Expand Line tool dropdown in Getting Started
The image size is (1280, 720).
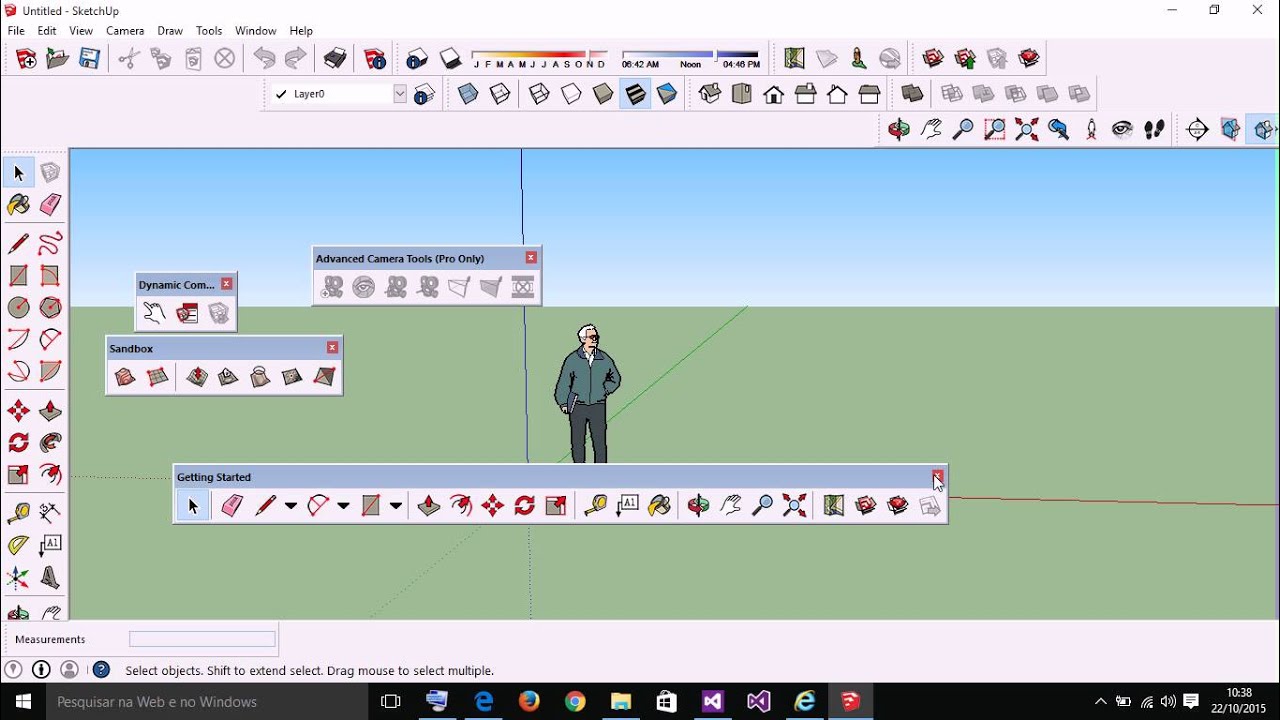291,506
